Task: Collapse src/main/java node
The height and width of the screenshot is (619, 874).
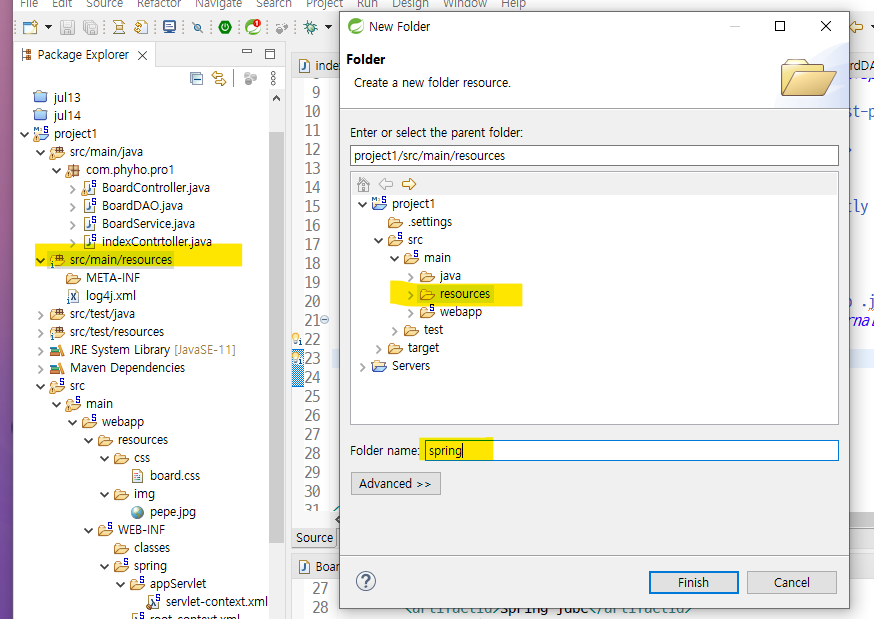Action: pos(40,152)
